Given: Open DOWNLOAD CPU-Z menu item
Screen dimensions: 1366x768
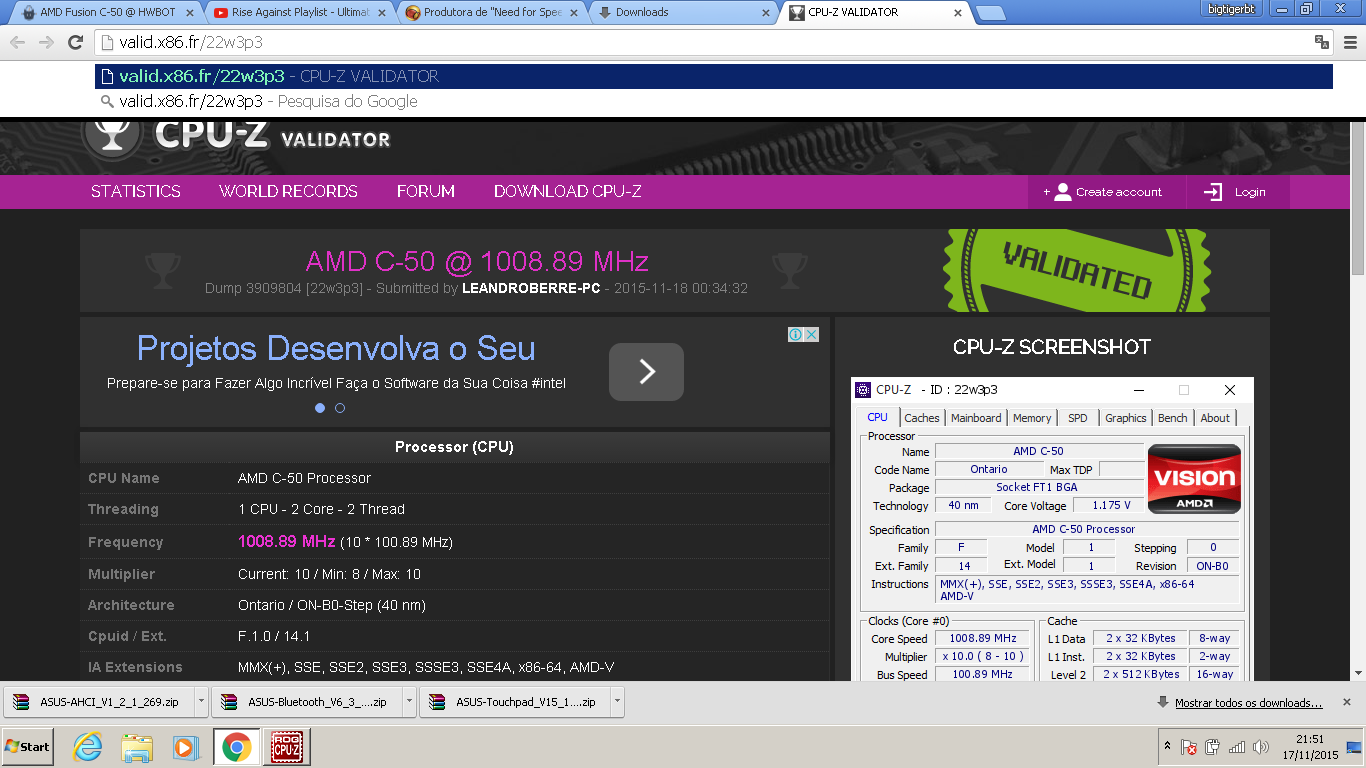Looking at the screenshot, I should (x=568, y=191).
